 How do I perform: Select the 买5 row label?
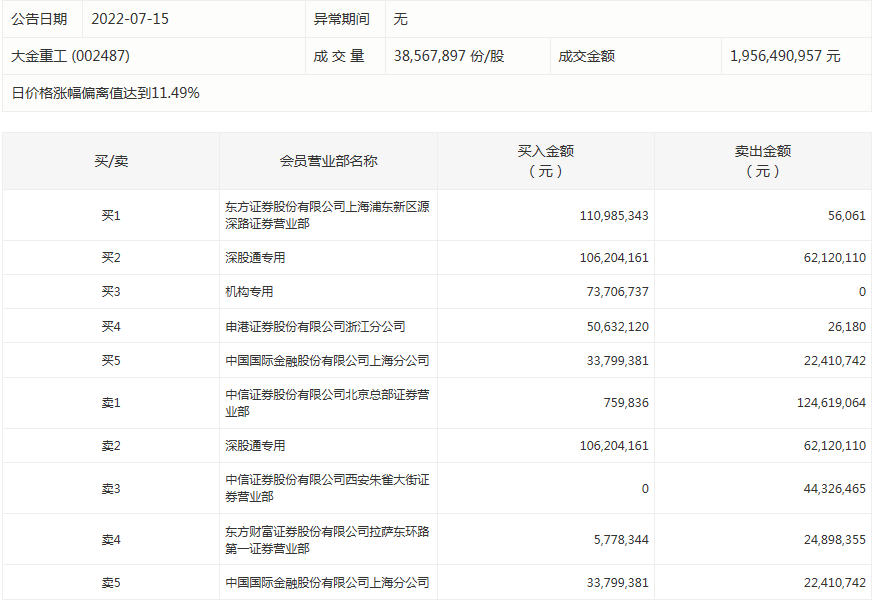111,360
